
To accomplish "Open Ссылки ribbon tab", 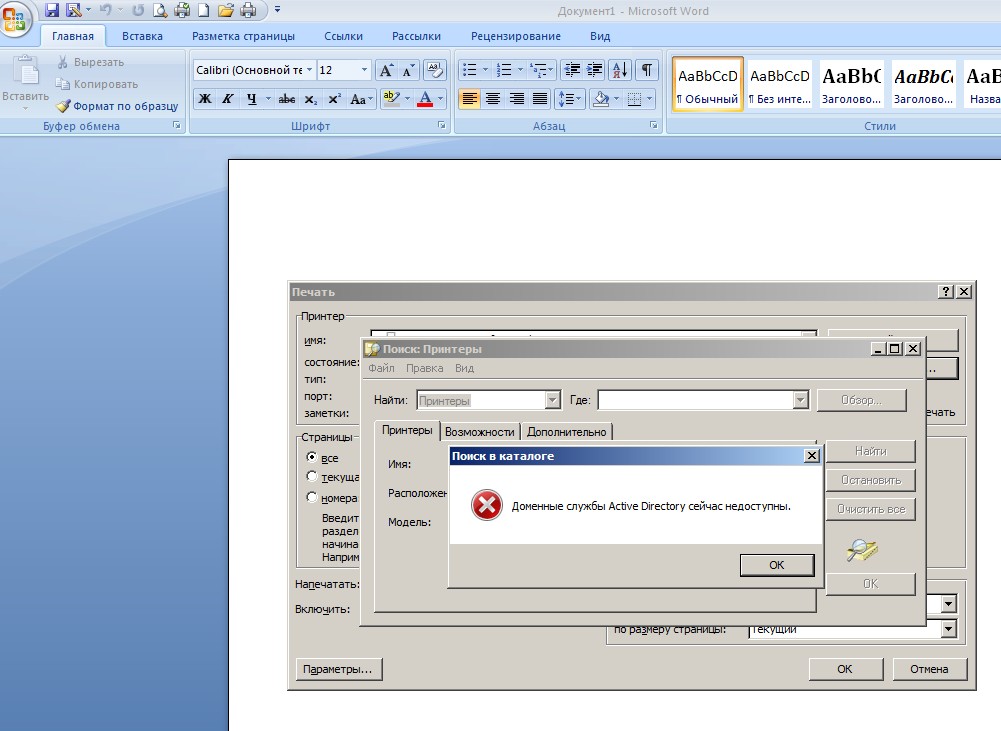I will 343,36.
